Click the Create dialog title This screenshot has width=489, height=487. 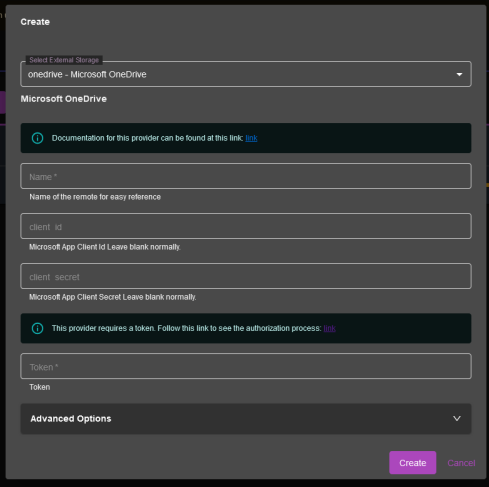click(x=35, y=22)
